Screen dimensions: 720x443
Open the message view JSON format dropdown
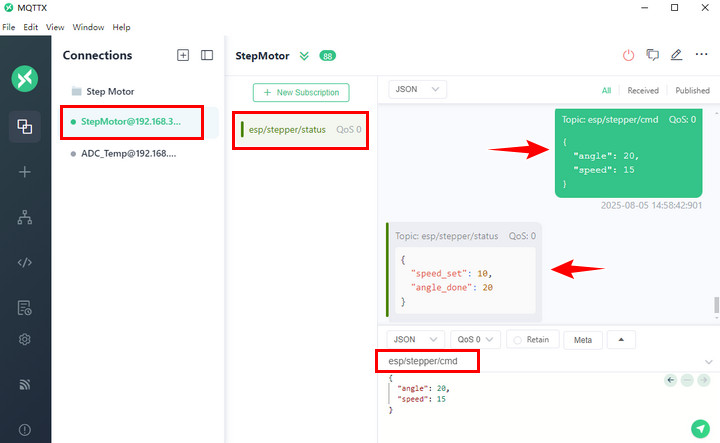pos(417,89)
